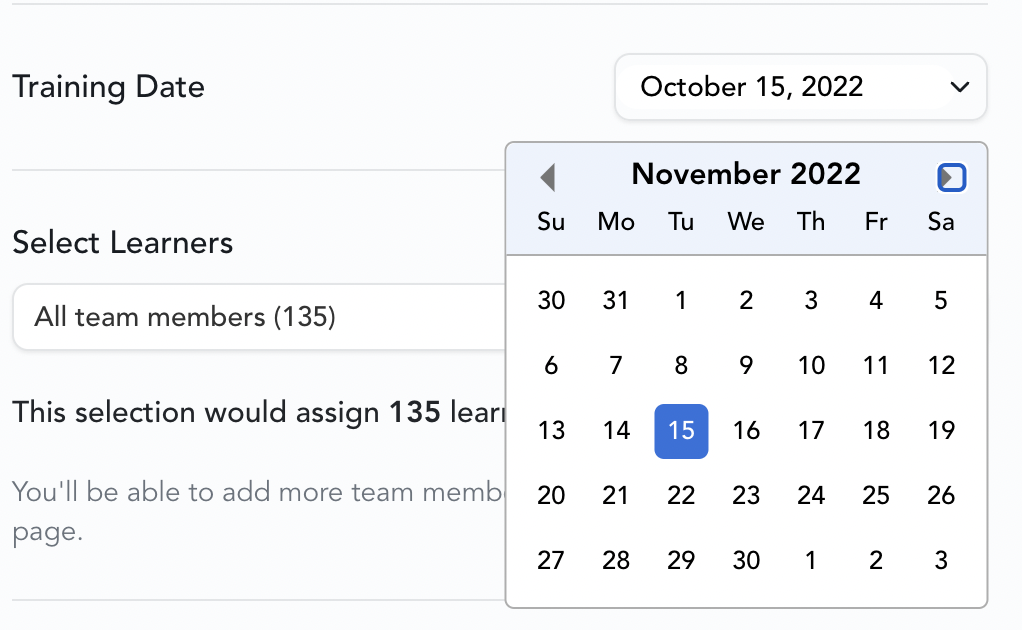
Task: Select November 30 date
Action: coord(746,560)
